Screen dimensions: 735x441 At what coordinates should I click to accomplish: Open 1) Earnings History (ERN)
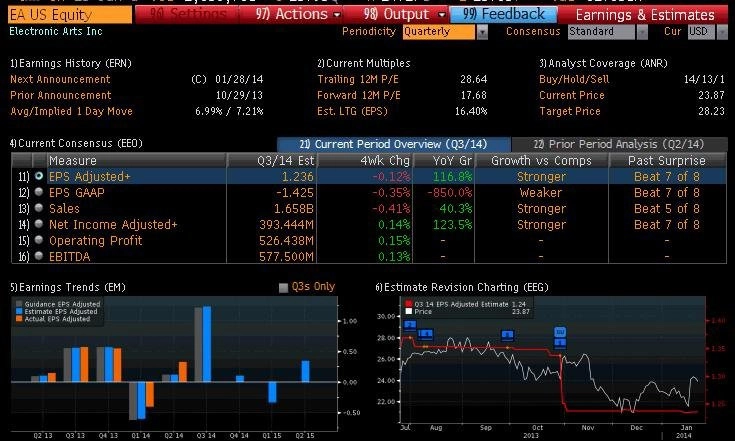click(x=71, y=63)
